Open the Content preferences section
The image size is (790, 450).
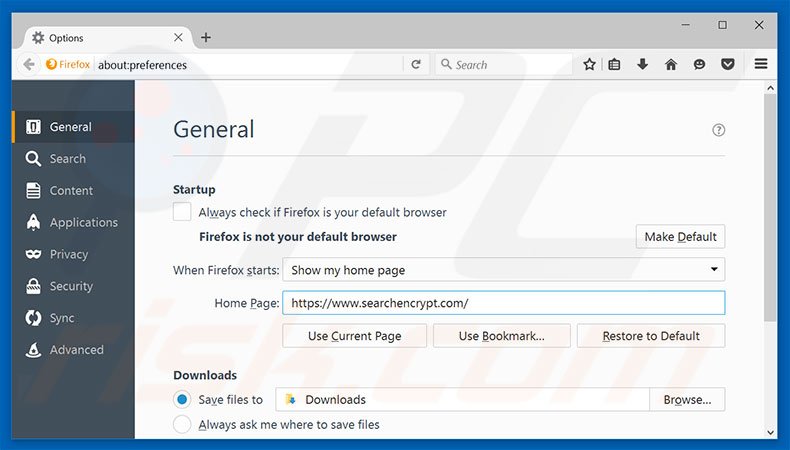pyautogui.click(x=74, y=190)
